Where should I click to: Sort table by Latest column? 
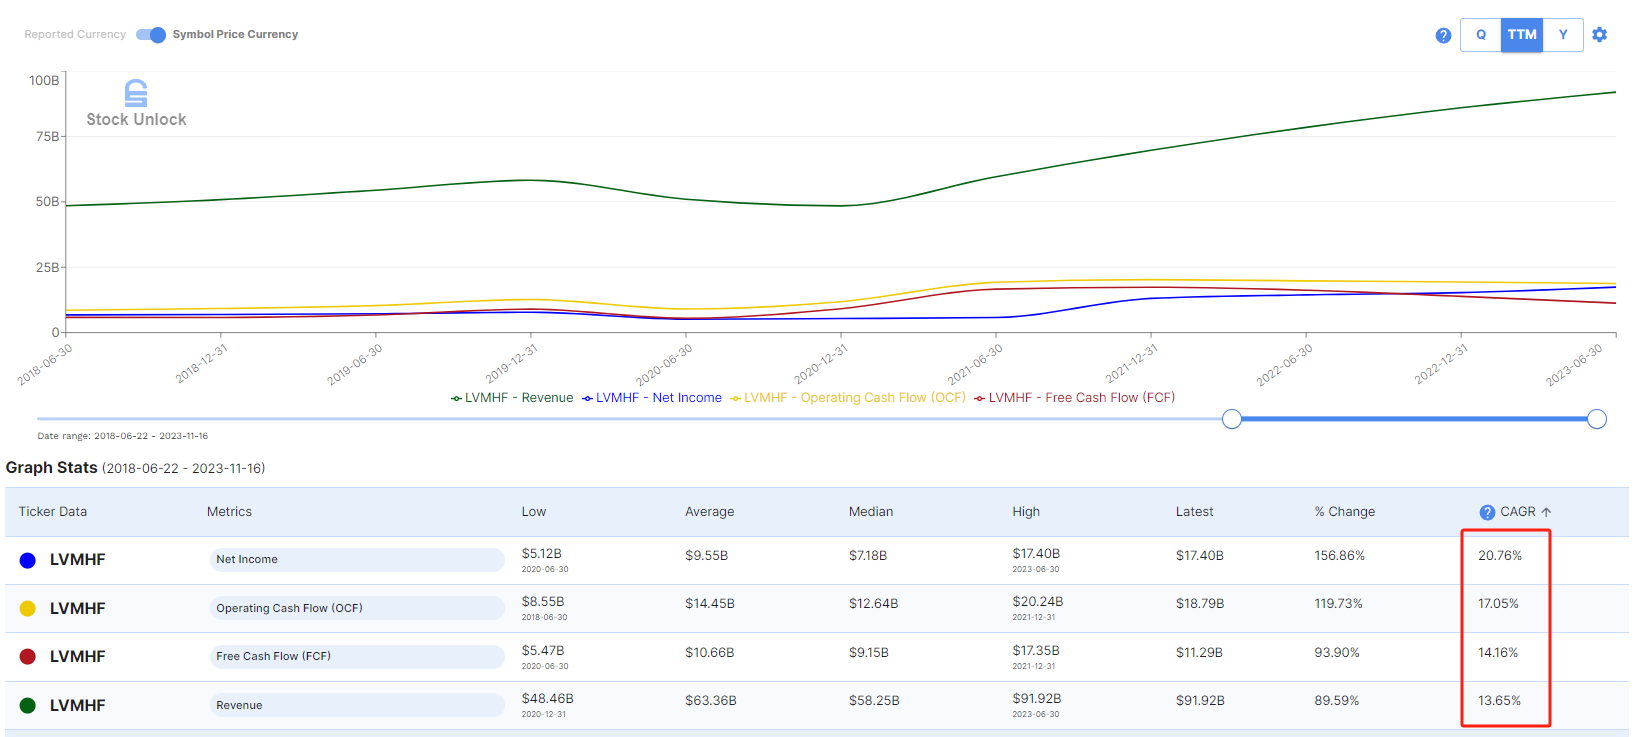point(1195,512)
